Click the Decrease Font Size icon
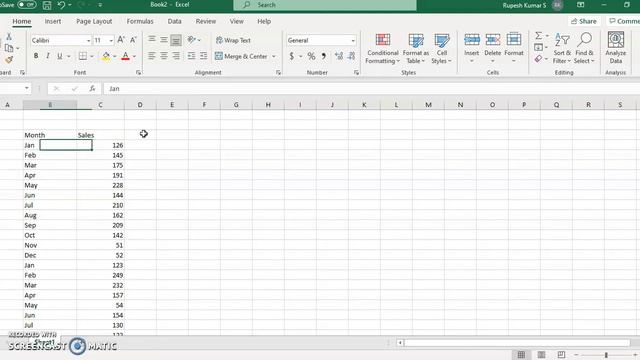The width and height of the screenshot is (640, 360). [133, 40]
